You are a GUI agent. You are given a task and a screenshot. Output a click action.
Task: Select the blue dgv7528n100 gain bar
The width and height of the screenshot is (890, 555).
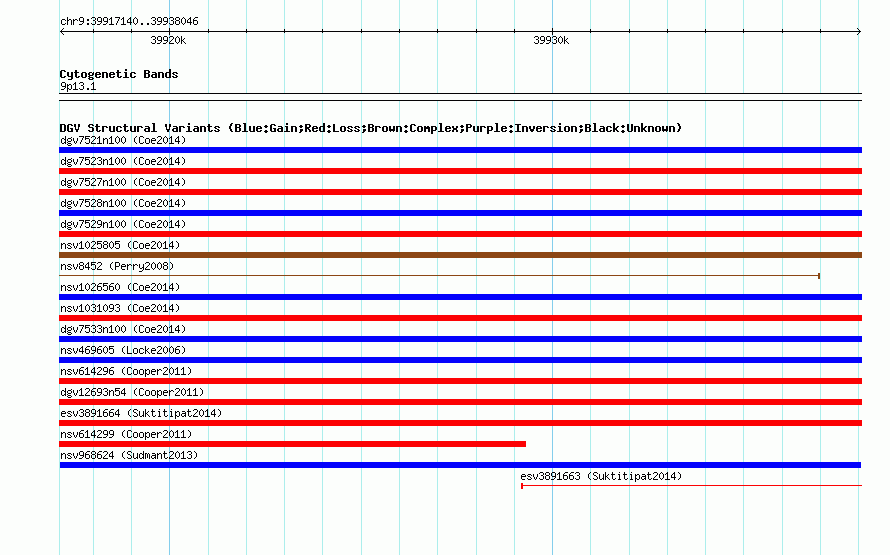(x=460, y=213)
